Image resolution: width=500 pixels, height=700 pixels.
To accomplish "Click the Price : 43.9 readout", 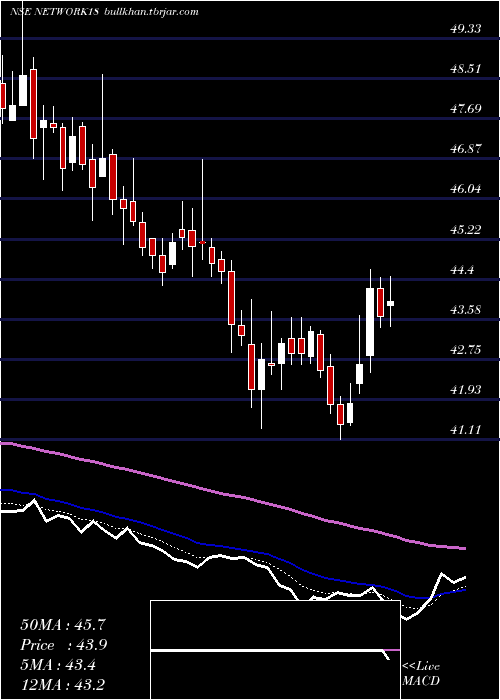I will (63, 645).
